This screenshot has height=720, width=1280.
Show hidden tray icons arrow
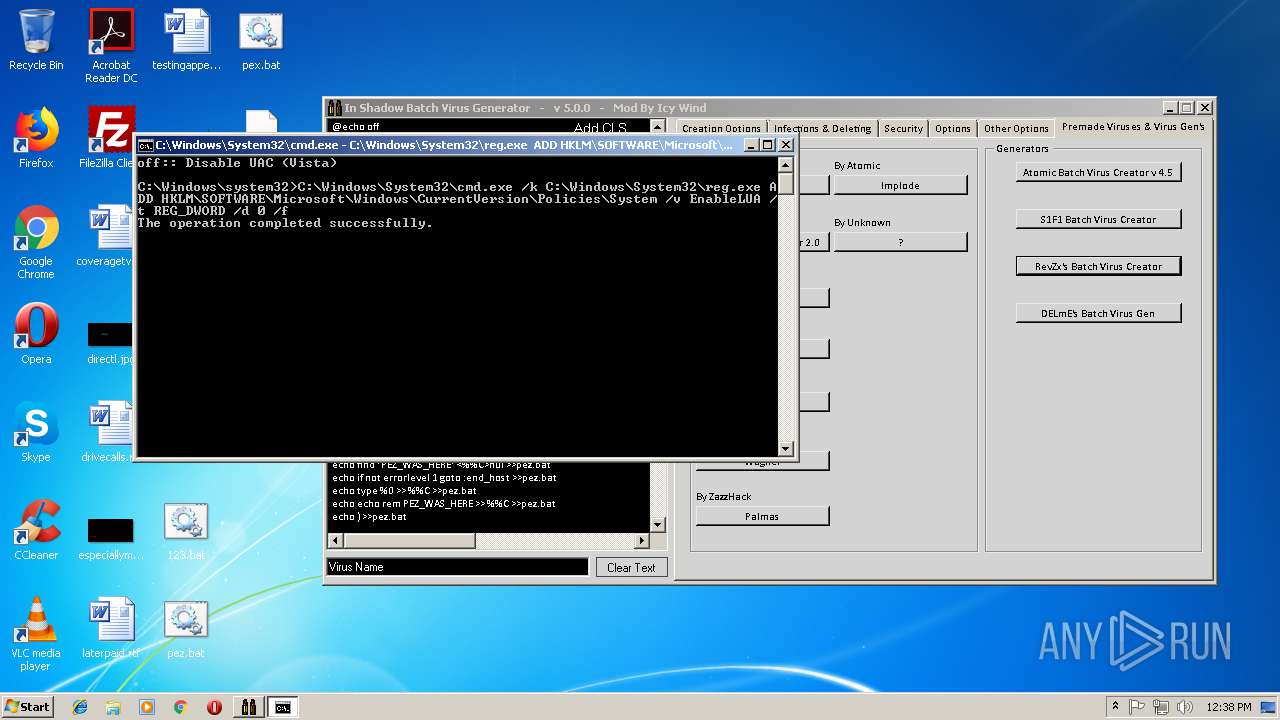tap(1116, 707)
